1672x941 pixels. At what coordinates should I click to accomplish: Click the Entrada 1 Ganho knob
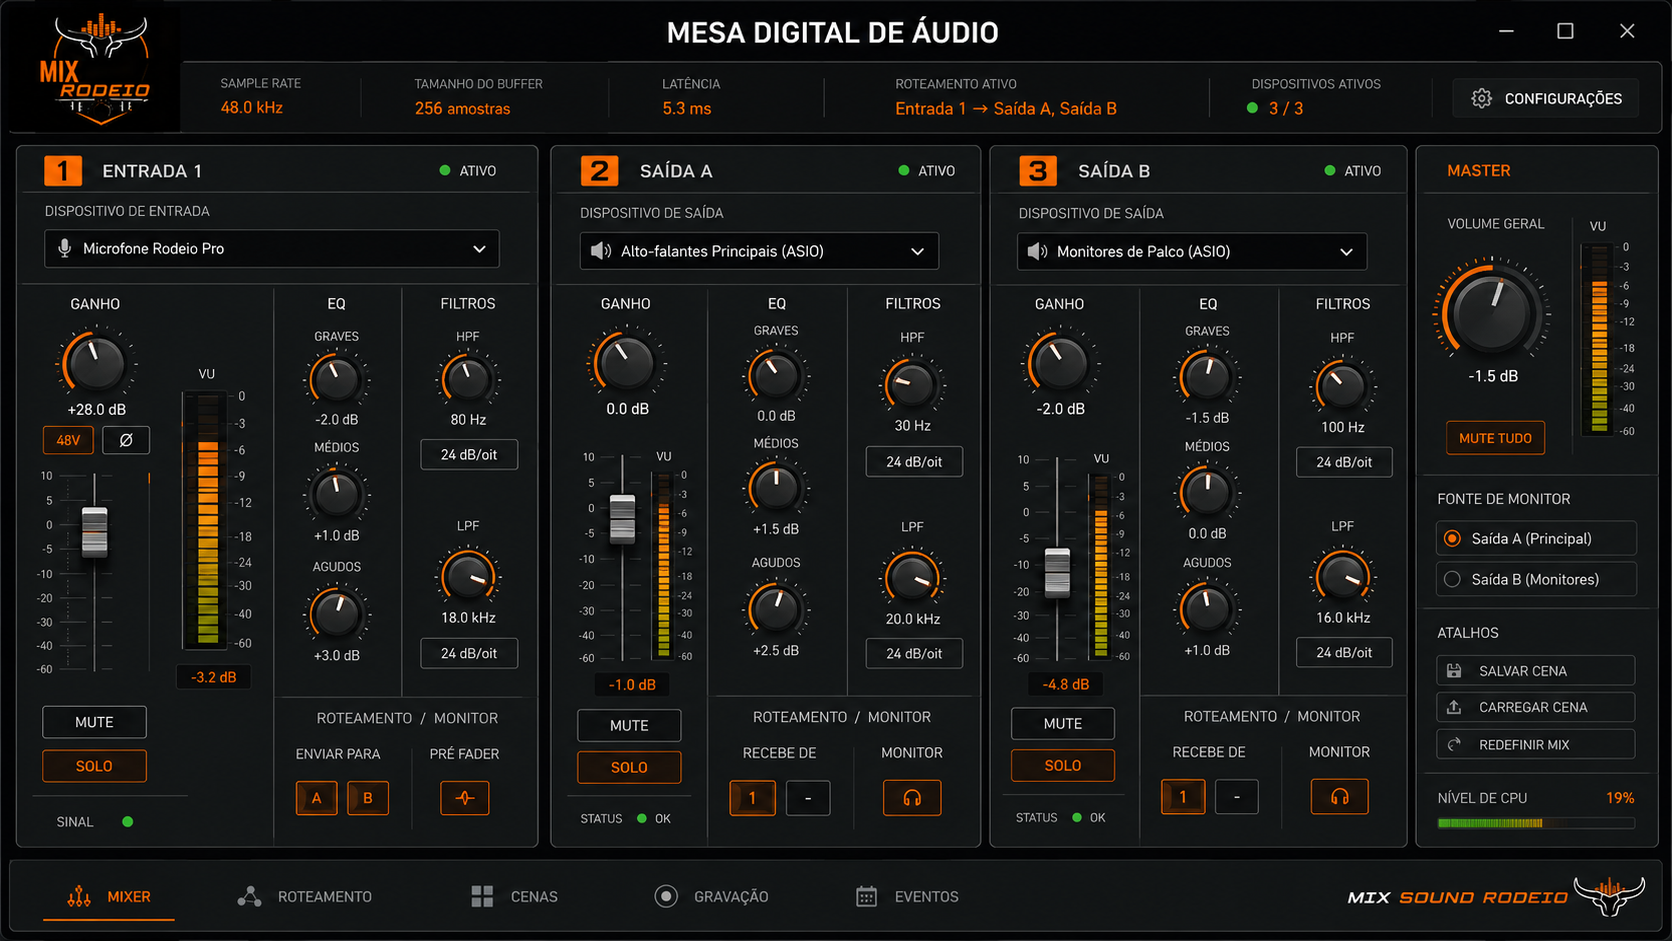click(95, 363)
